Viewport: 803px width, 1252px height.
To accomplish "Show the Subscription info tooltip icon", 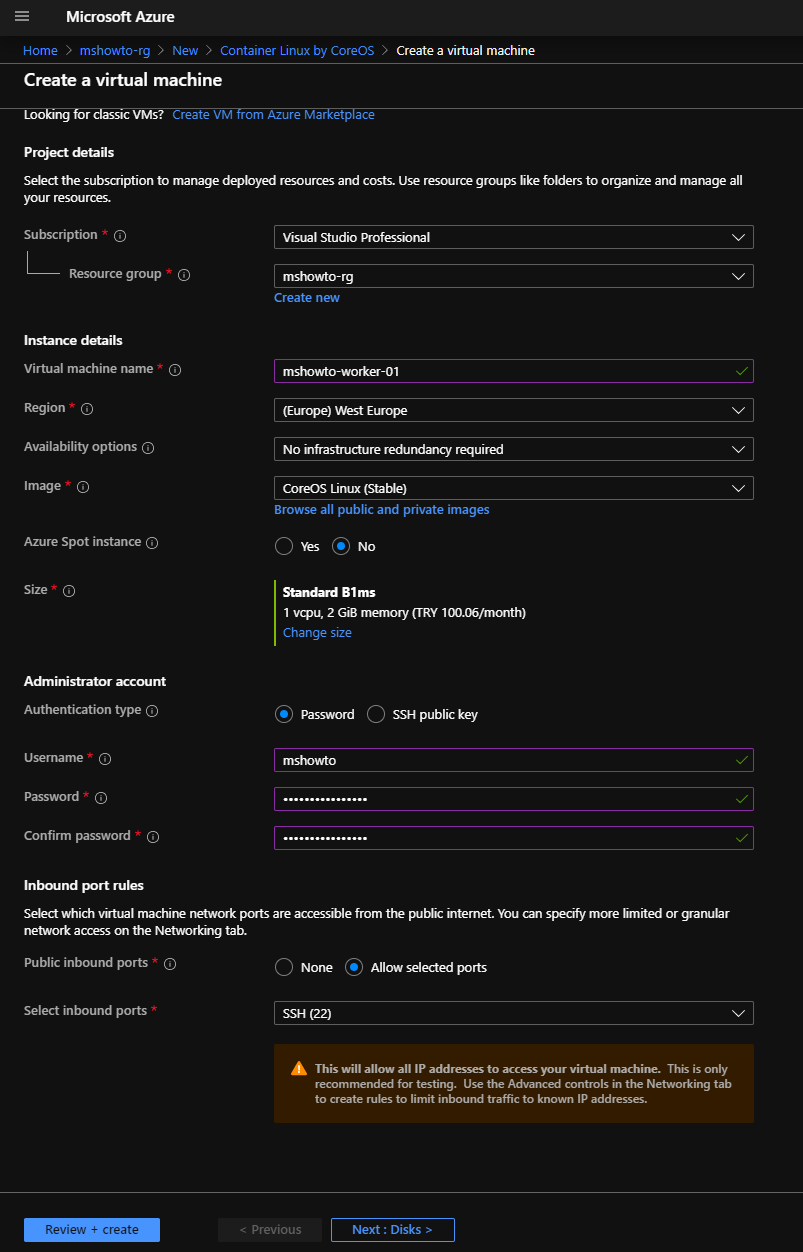I will click(x=120, y=236).
